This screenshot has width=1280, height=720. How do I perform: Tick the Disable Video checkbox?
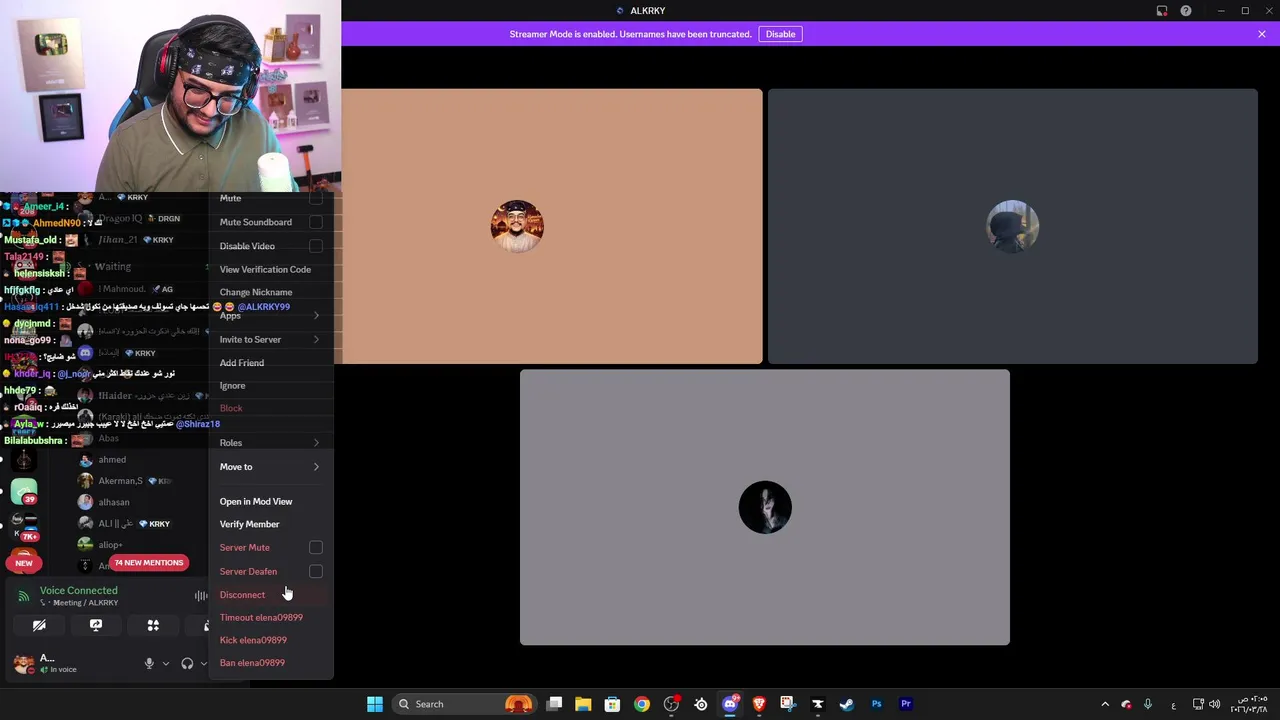click(316, 246)
